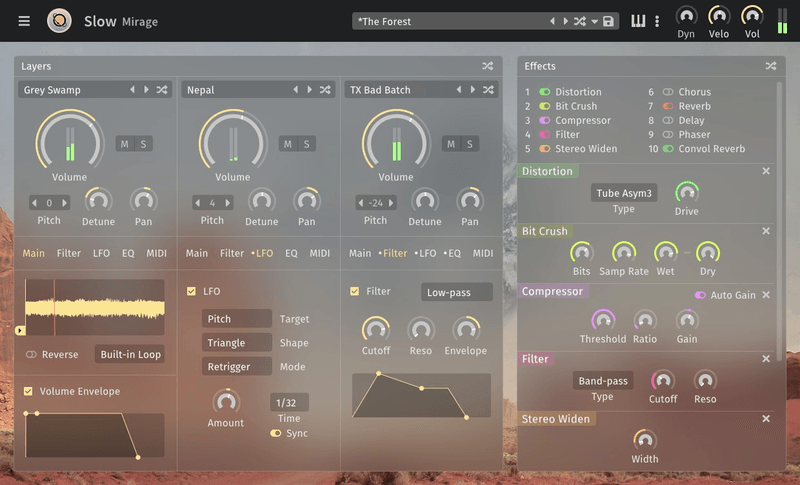Screen dimensions: 800x485
Task: Randomize the Effects panel with shuffle icon
Action: (770, 66)
